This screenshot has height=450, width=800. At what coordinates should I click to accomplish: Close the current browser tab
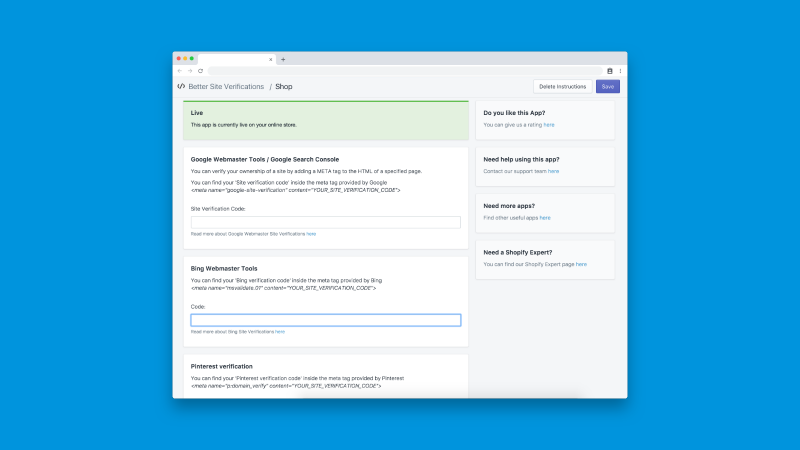270,59
